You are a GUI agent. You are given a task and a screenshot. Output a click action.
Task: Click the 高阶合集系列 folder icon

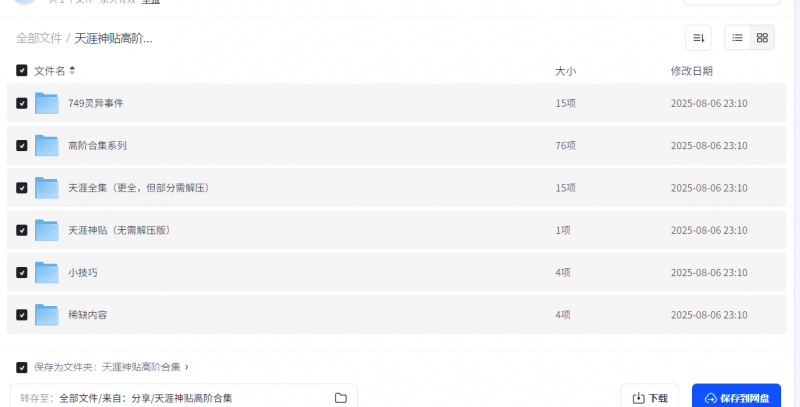(x=46, y=145)
